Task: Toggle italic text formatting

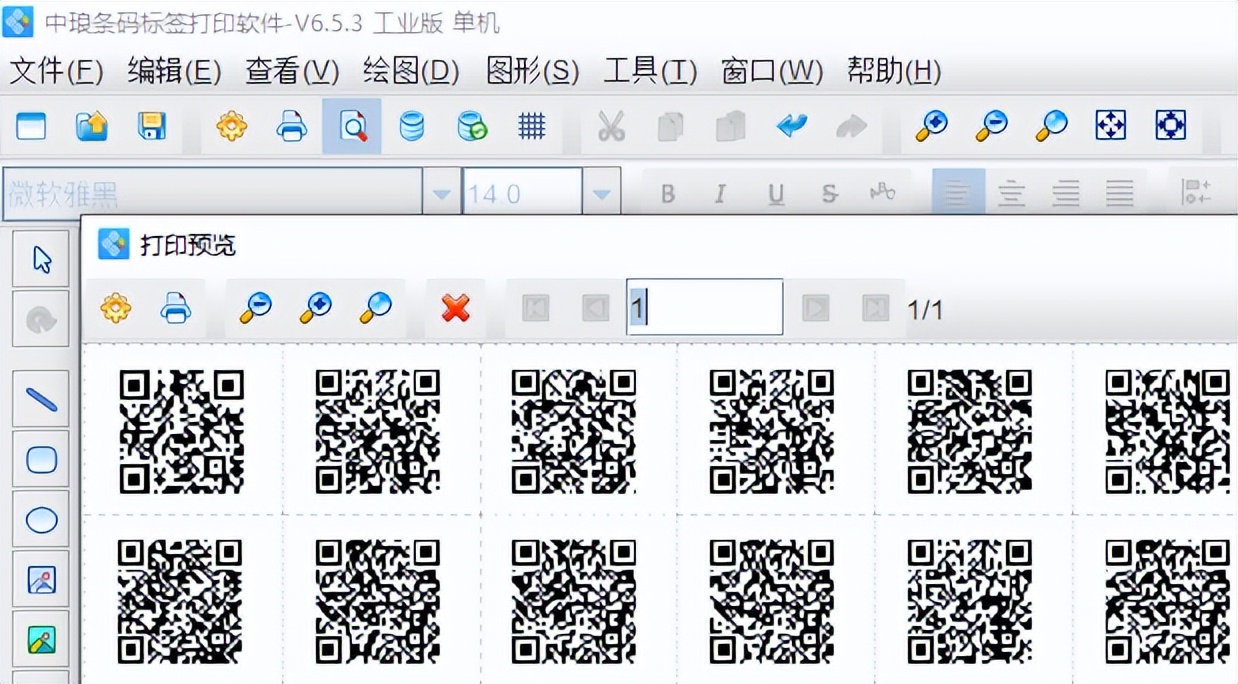Action: (x=720, y=193)
